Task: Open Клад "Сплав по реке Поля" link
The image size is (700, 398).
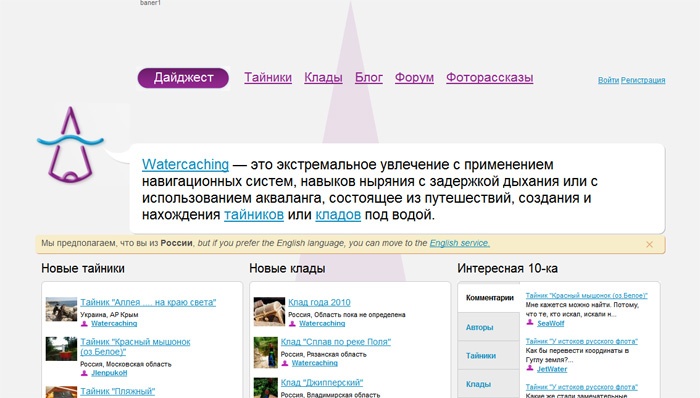Action: coord(336,342)
